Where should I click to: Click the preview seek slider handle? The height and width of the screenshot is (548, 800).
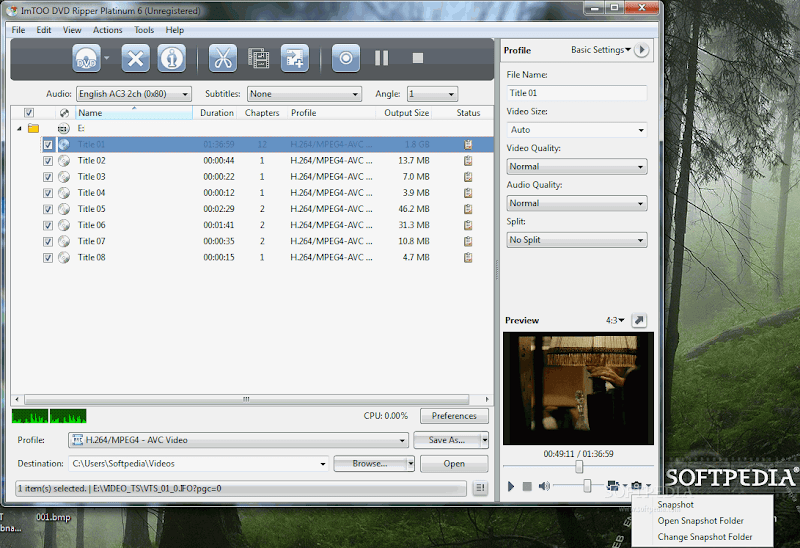[x=579, y=466]
